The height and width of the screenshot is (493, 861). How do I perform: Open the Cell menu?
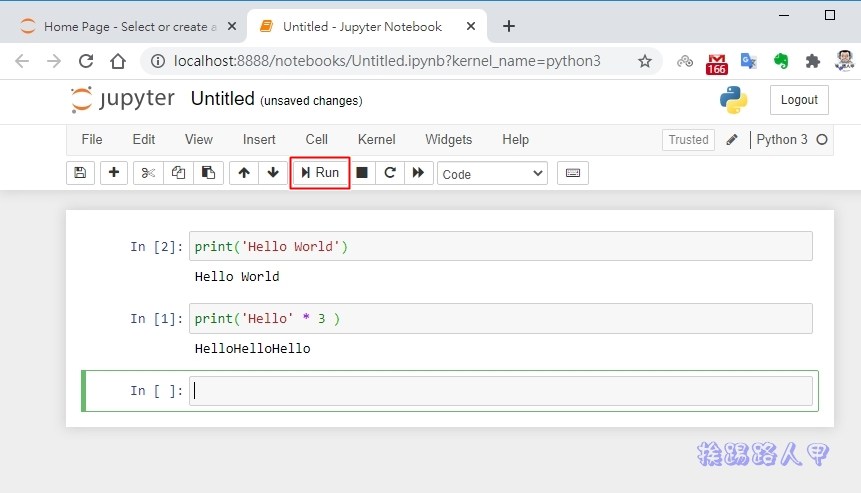[317, 140]
